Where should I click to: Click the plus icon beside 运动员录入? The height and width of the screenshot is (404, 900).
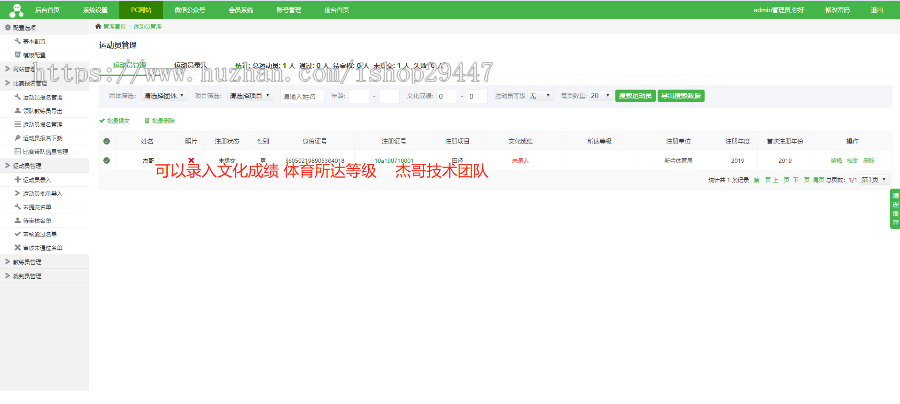click(17, 180)
